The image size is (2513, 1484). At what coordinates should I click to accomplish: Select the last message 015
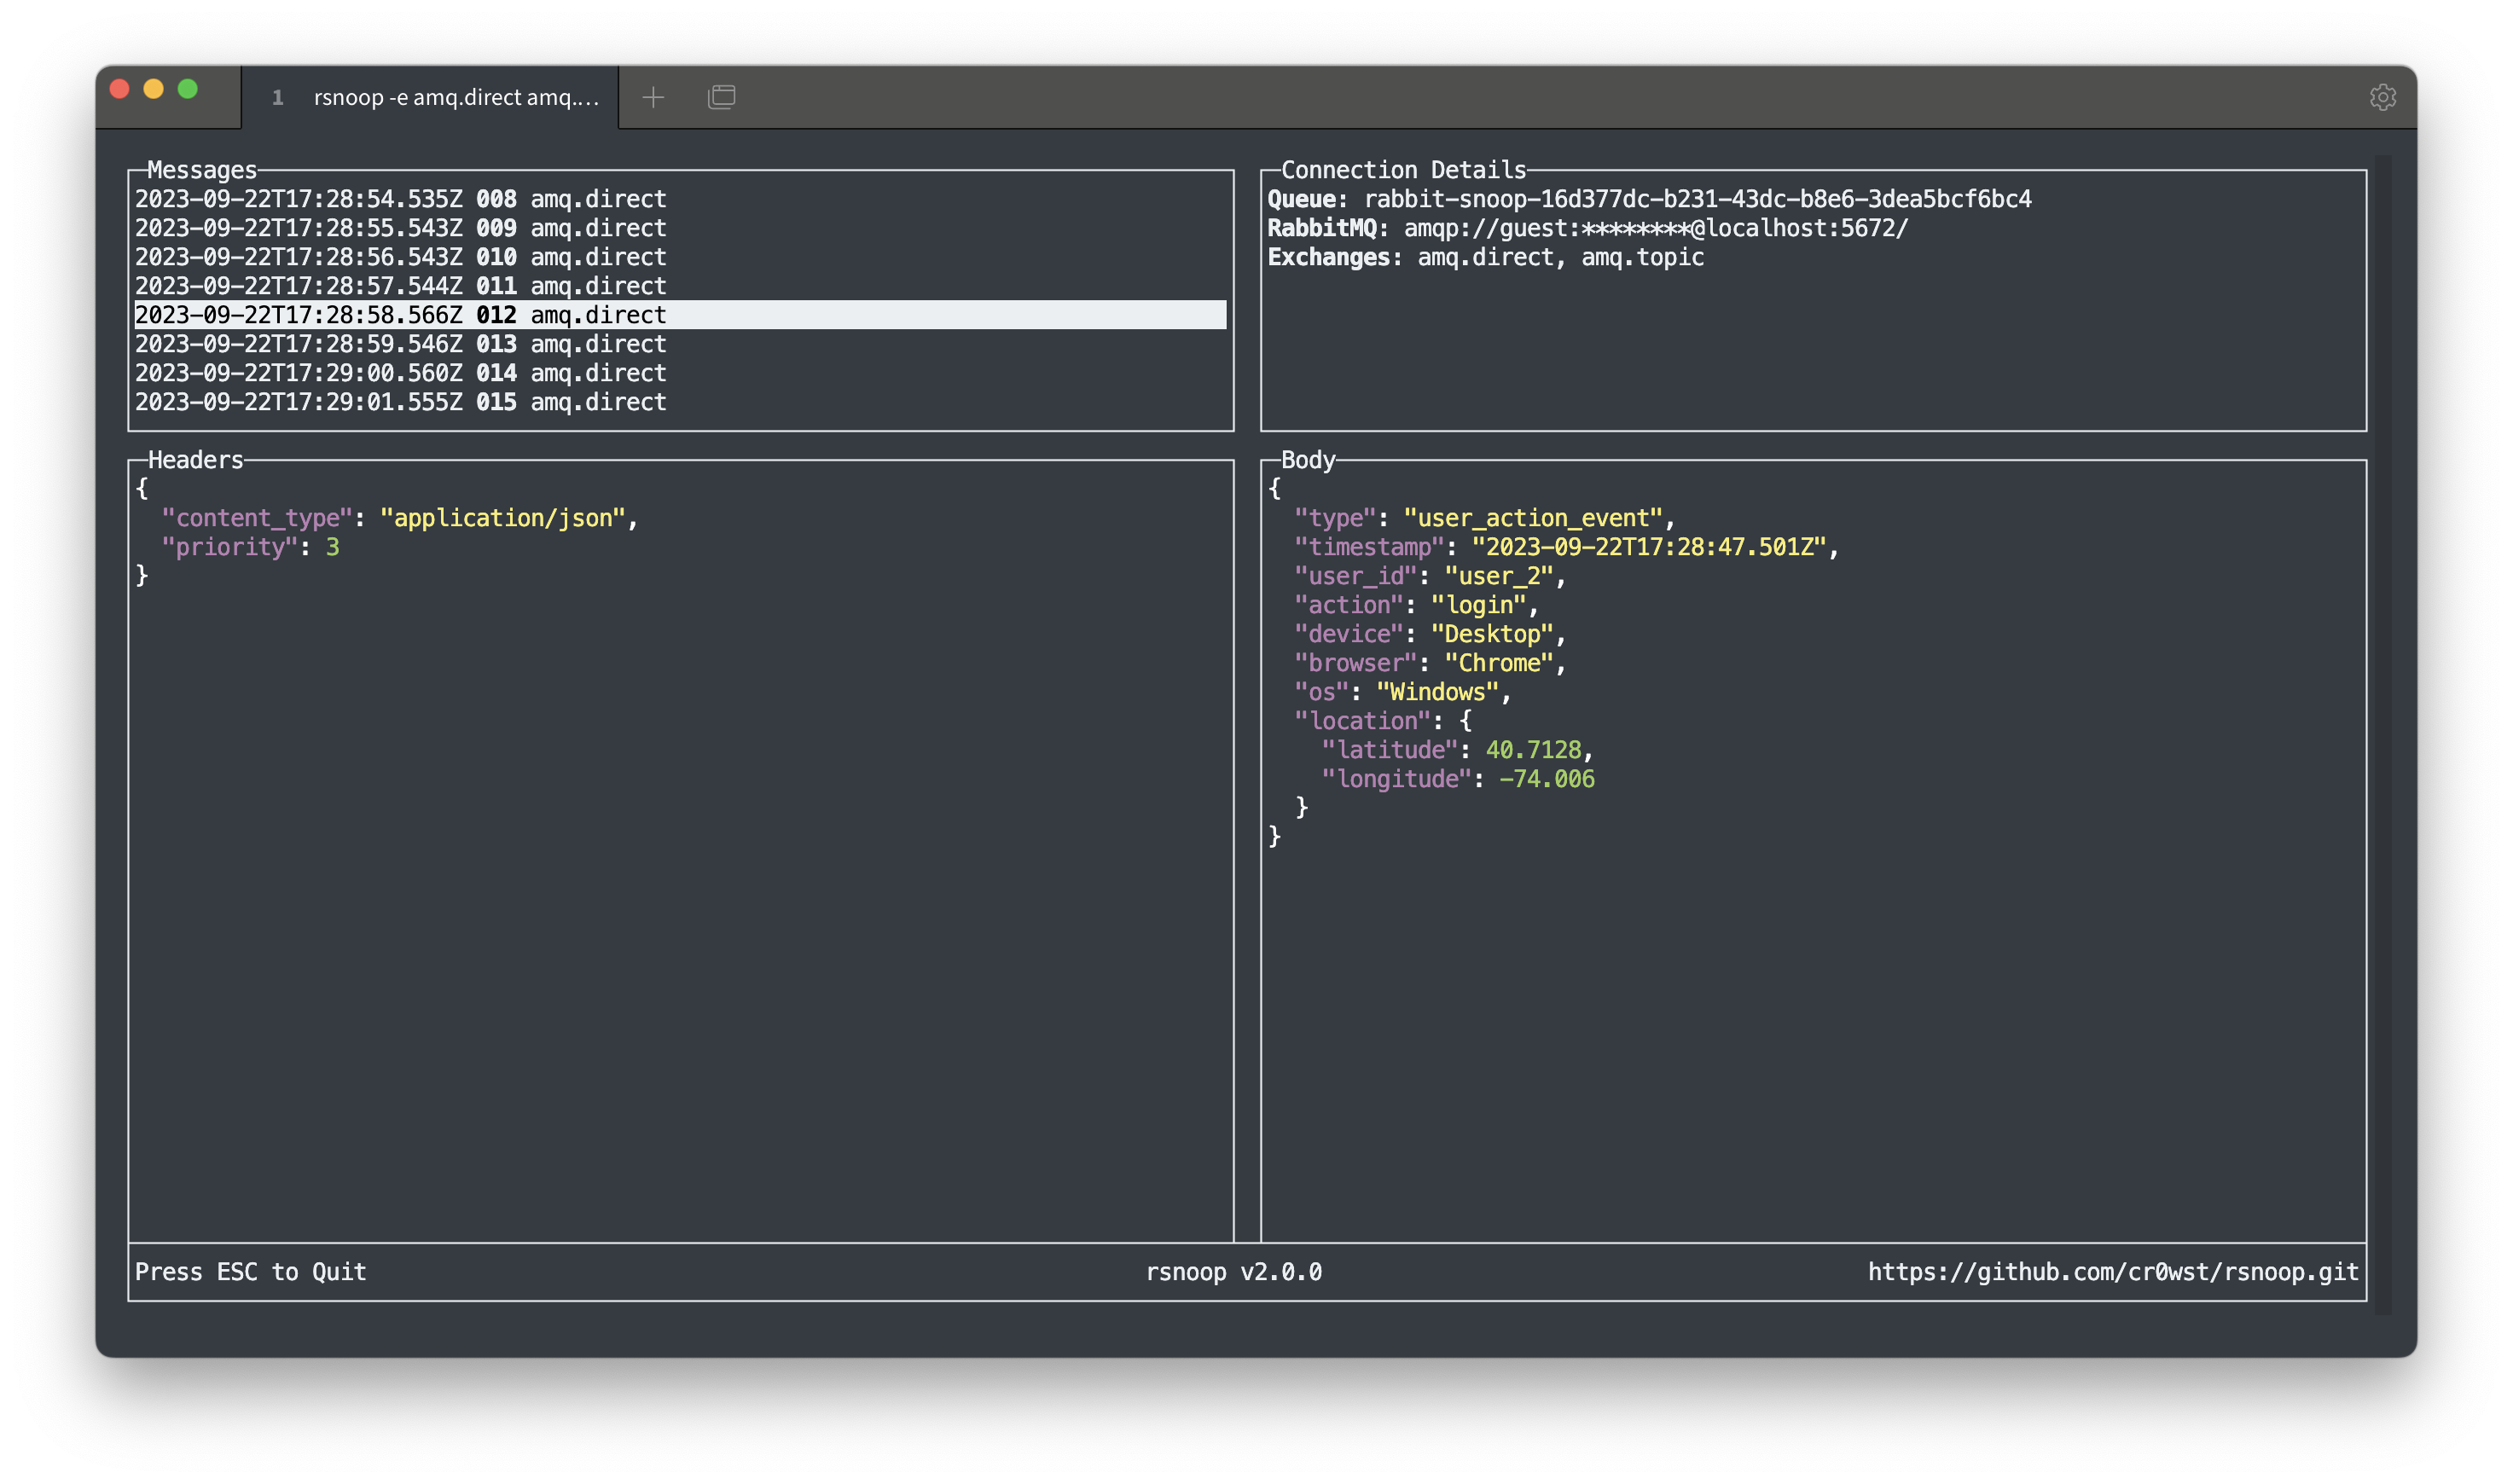coord(400,402)
